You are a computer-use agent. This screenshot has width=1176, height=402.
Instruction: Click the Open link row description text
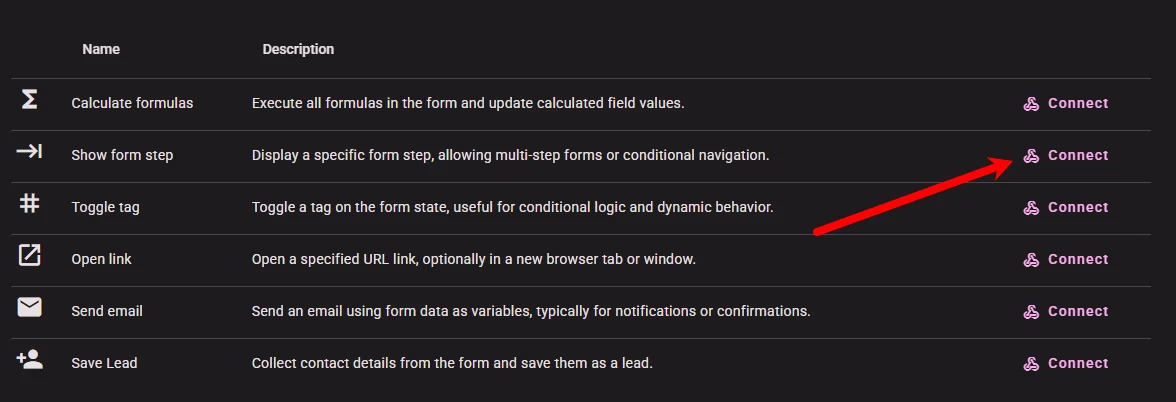click(474, 260)
